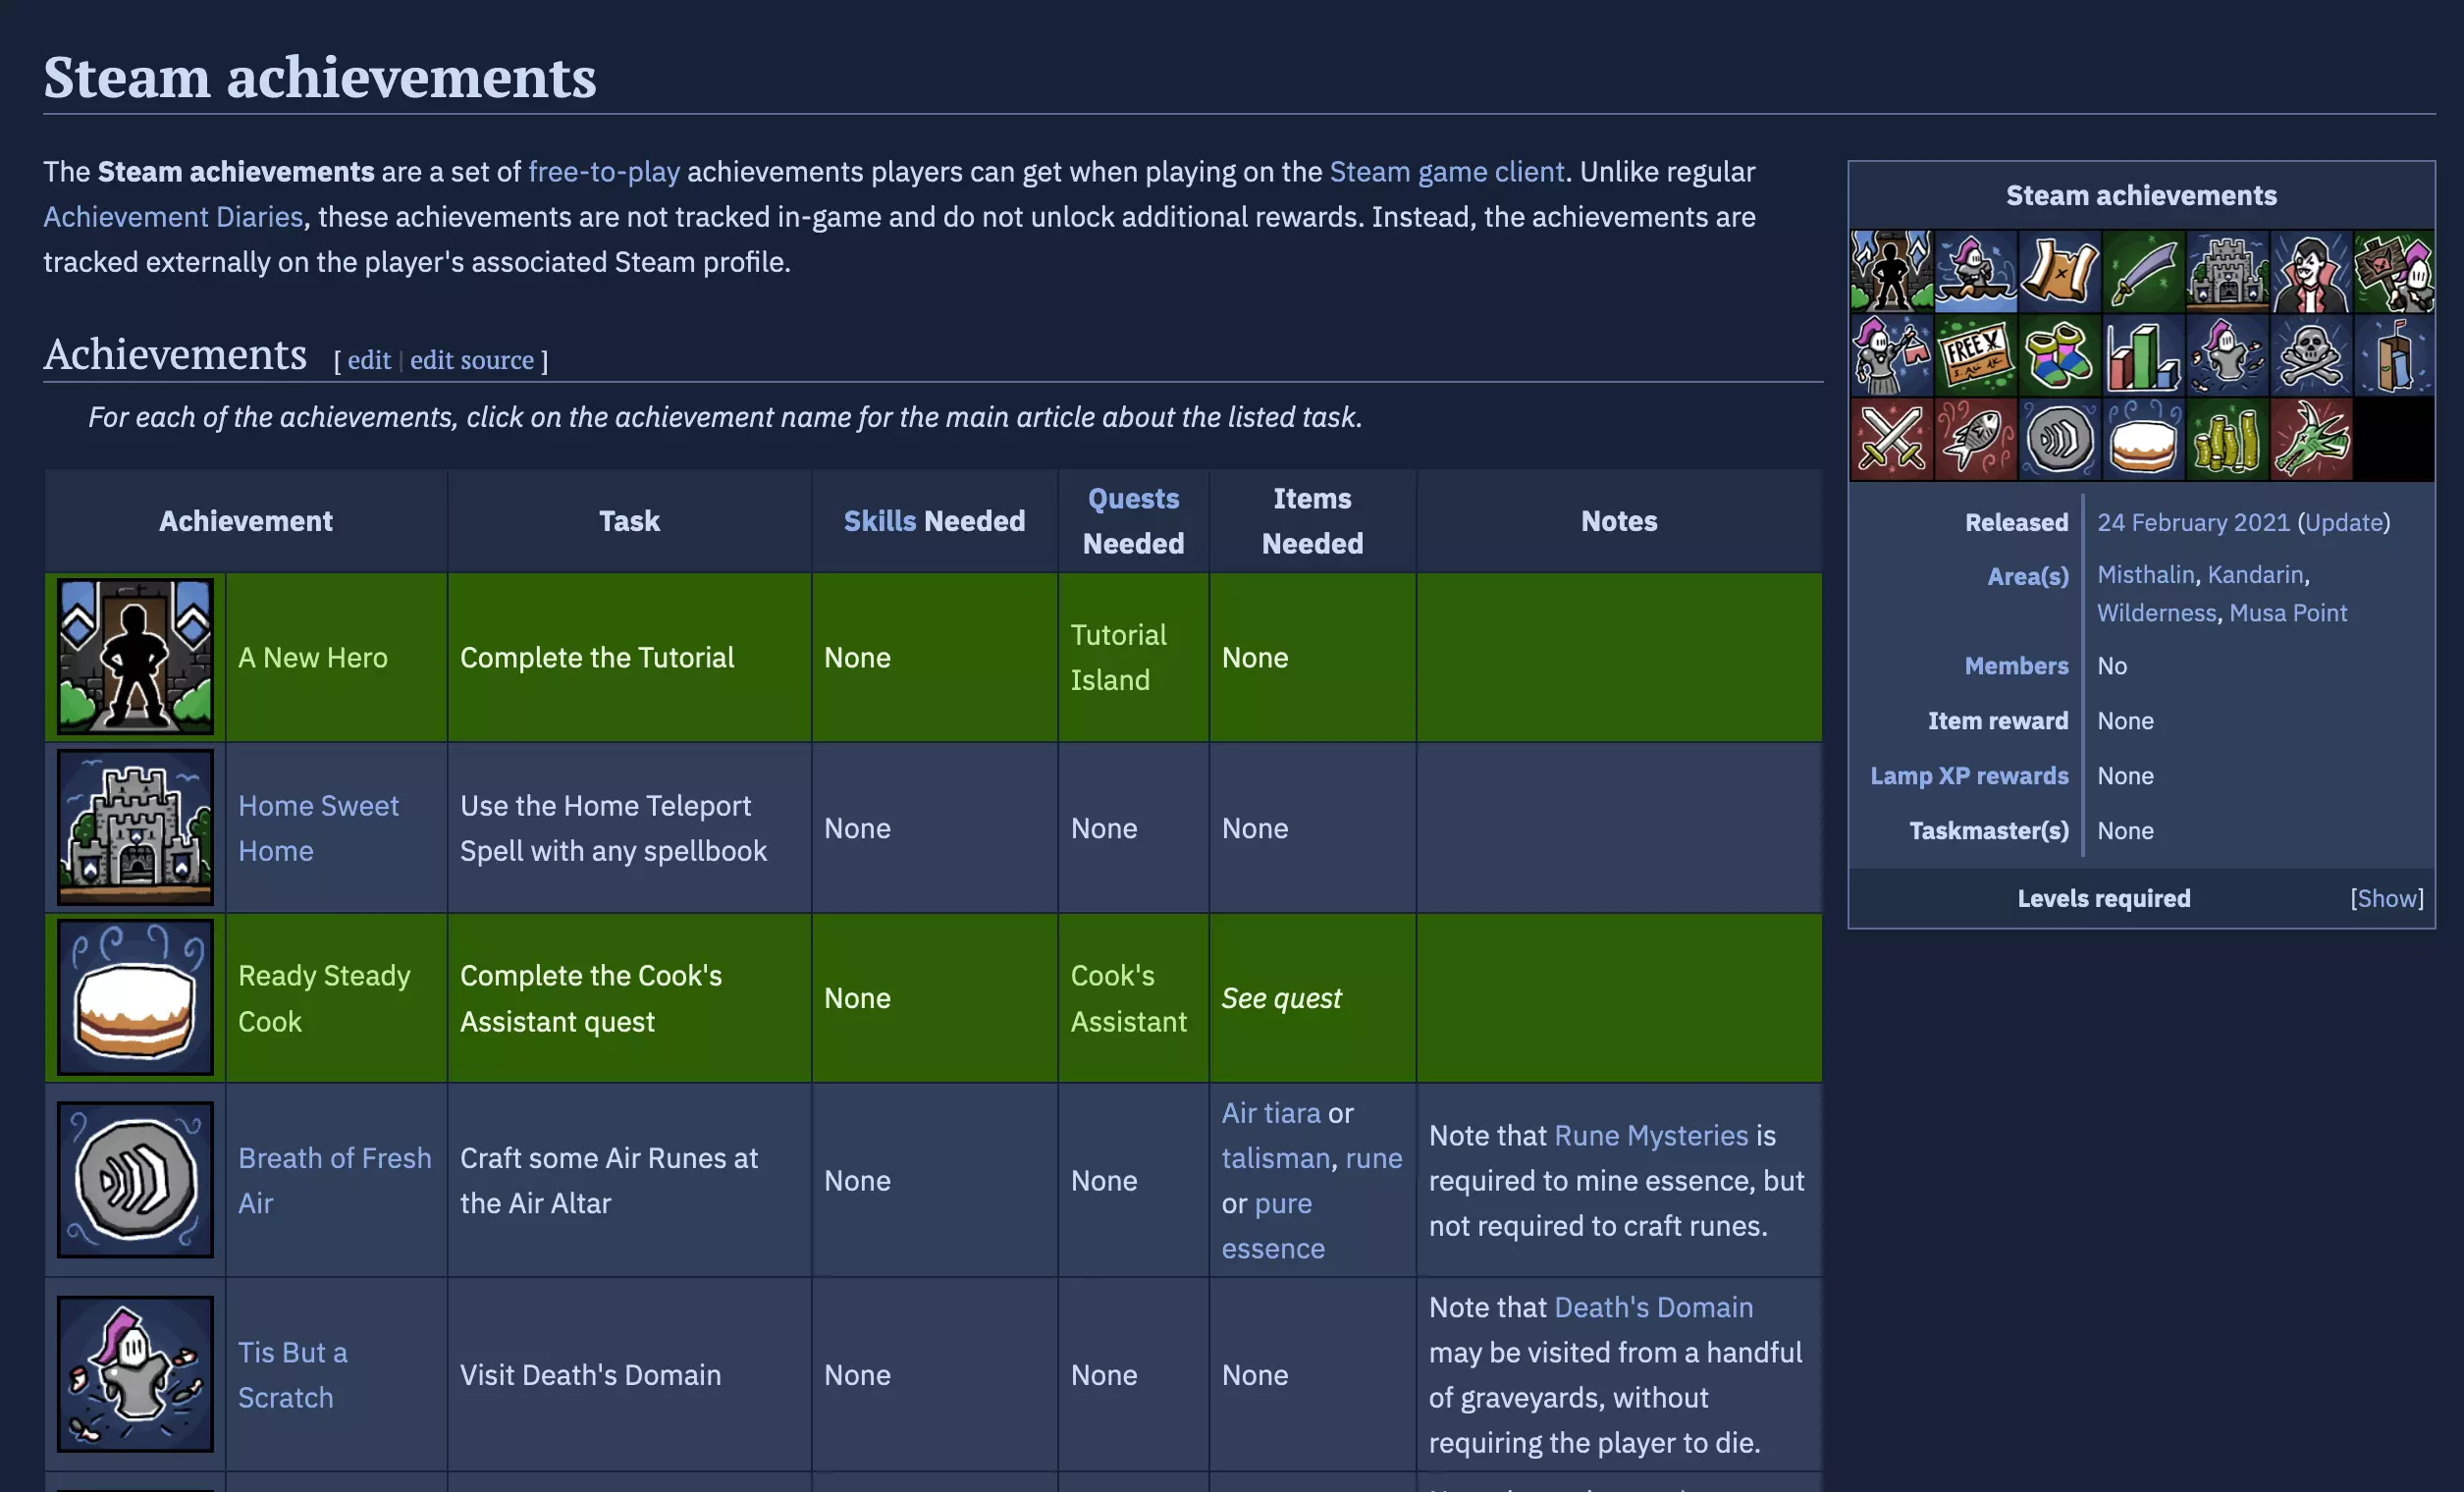The image size is (2464, 1492).
Task: Click the treasure map scroll icon
Action: click(2059, 272)
